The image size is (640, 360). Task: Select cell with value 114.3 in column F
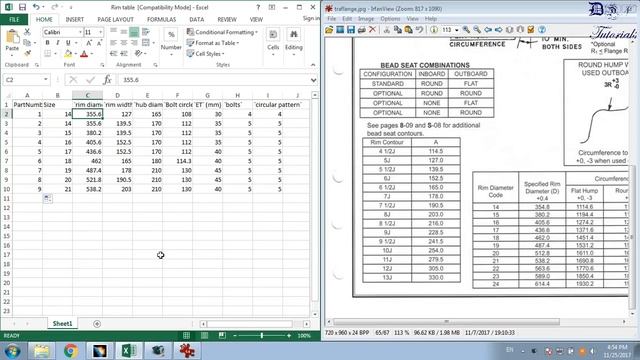tap(178, 161)
